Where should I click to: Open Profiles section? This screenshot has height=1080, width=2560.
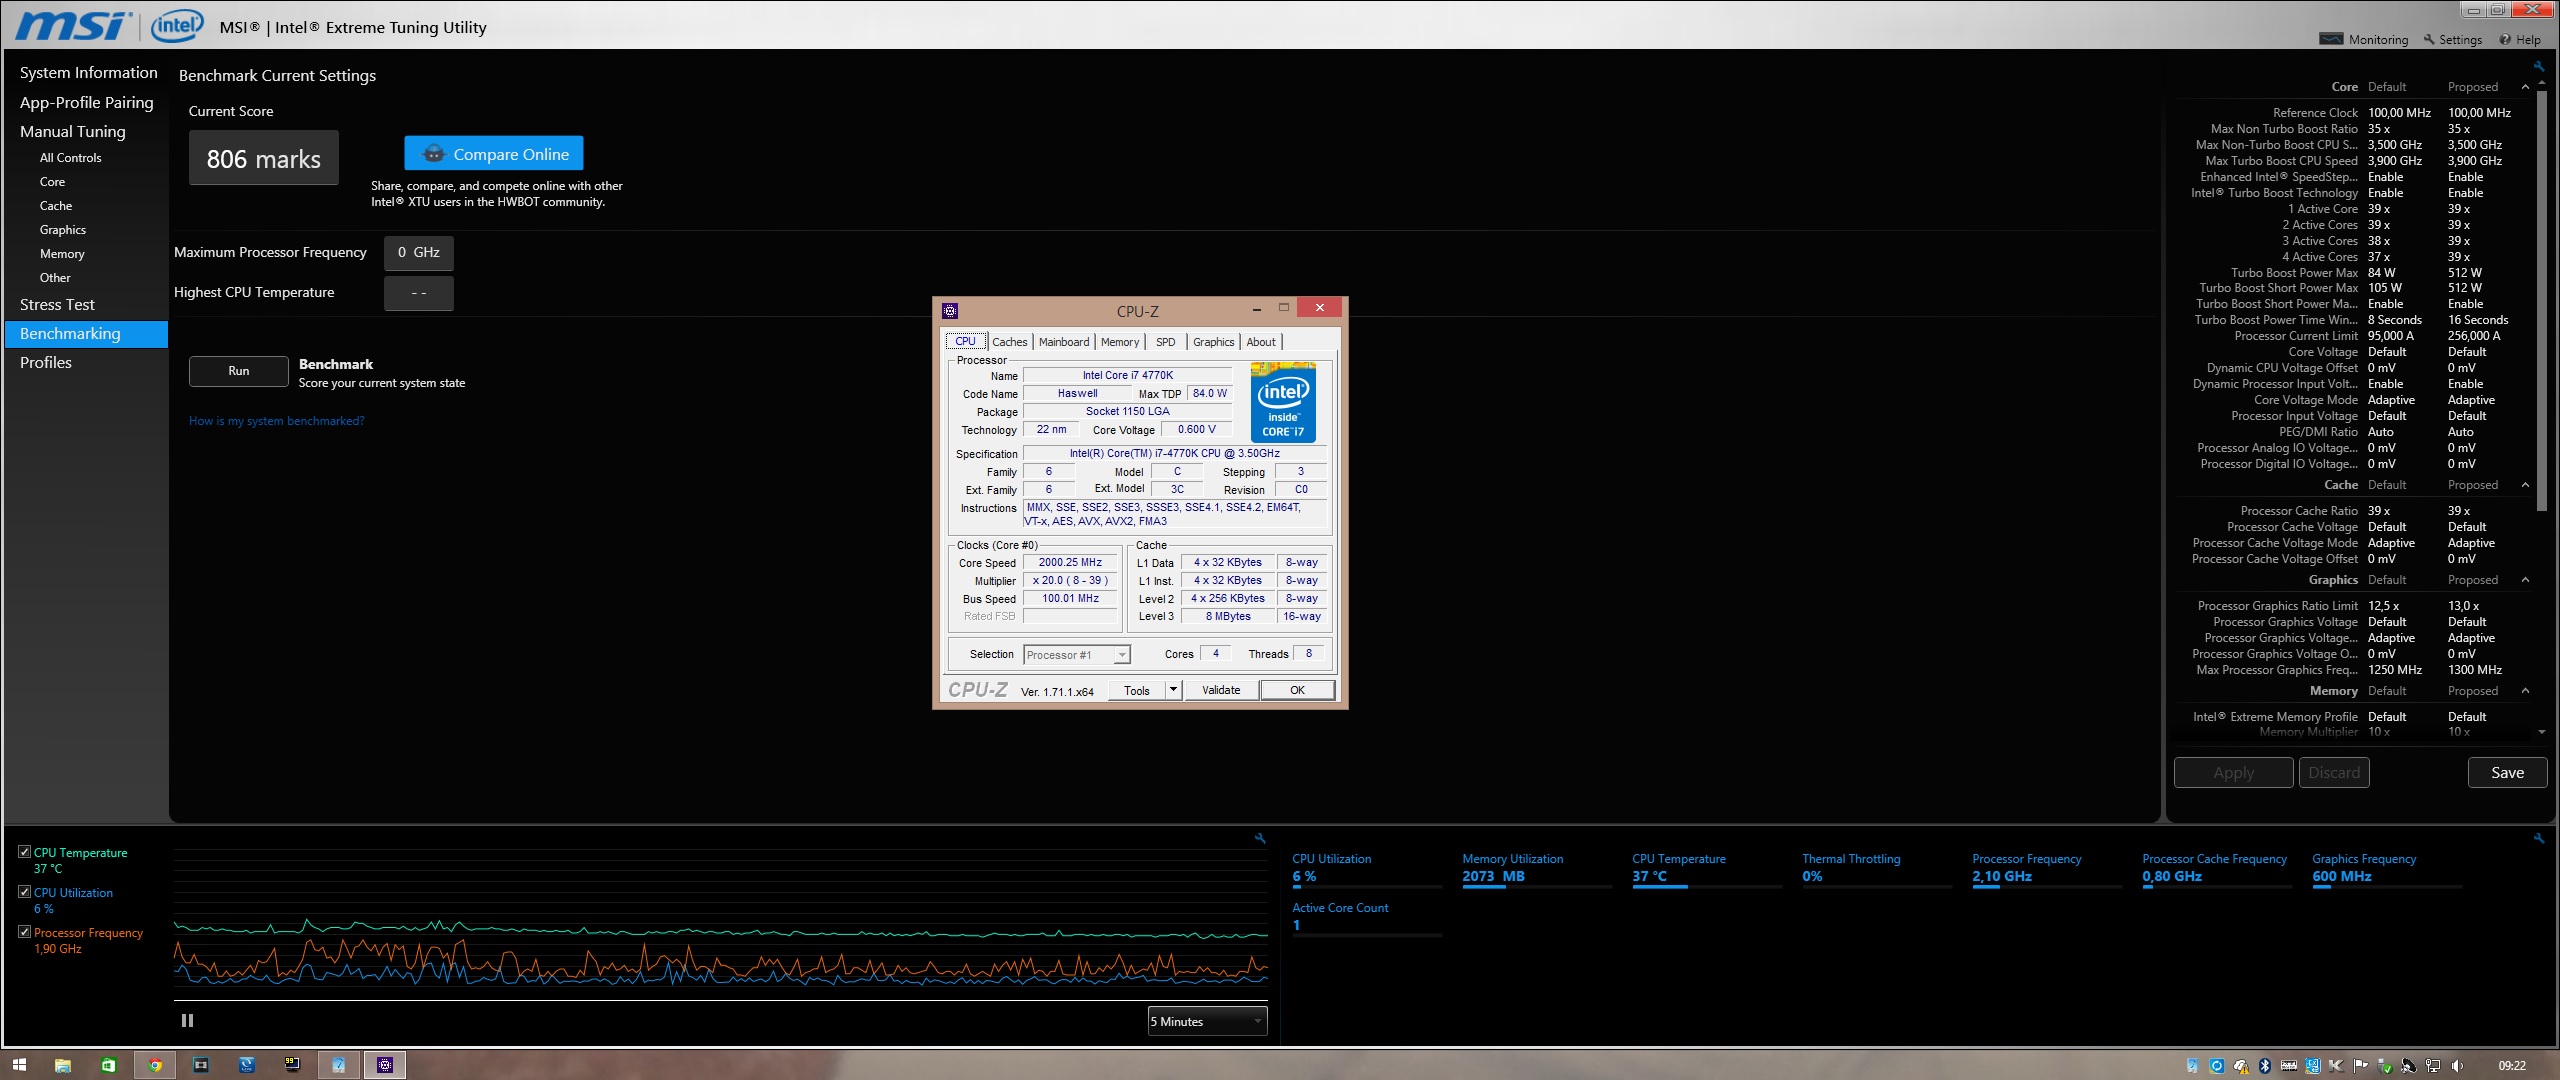pos(46,363)
